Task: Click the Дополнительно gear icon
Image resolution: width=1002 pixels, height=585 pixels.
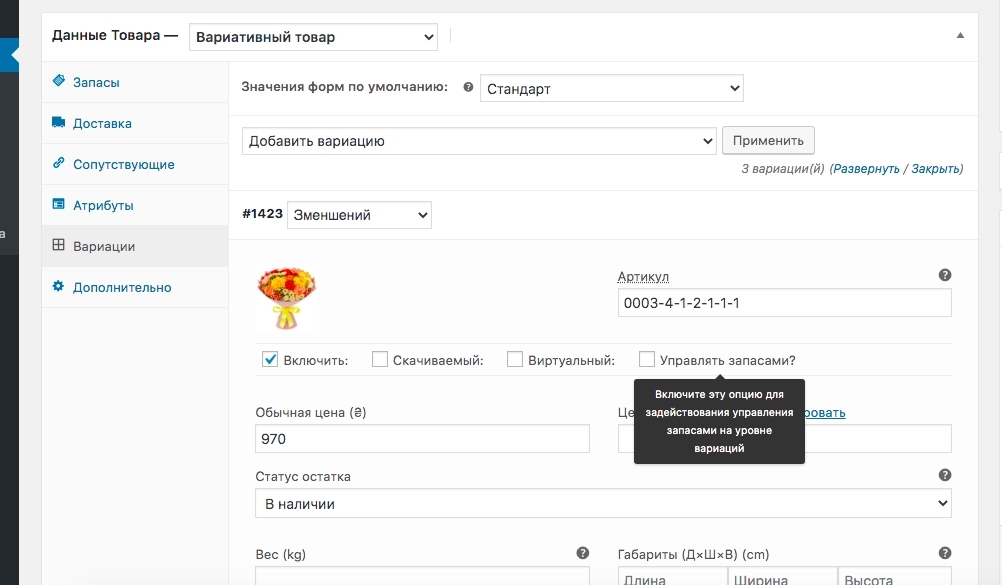Action: (59, 287)
